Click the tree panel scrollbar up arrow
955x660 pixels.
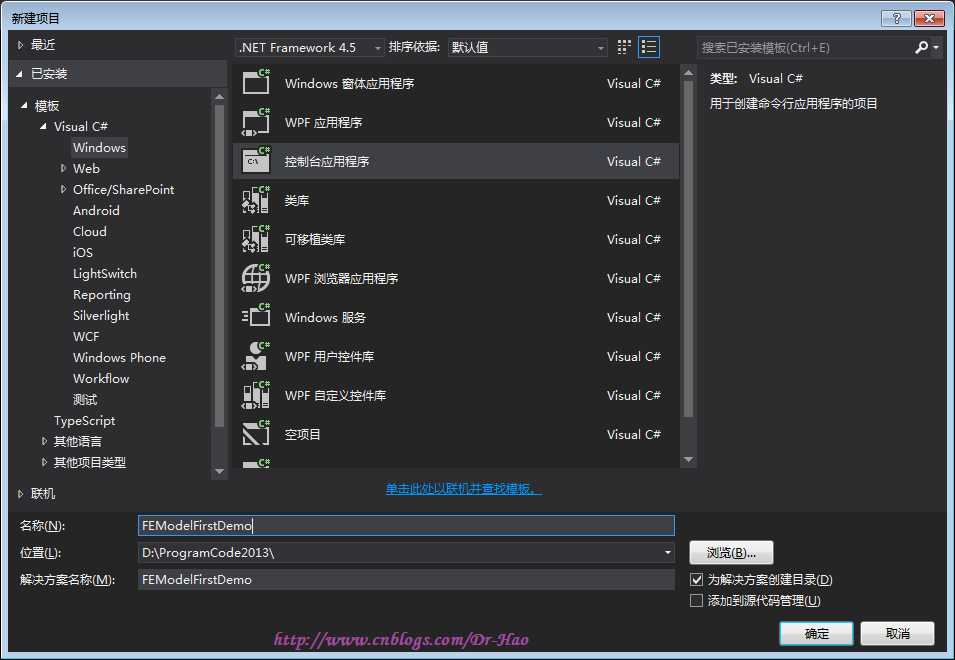(219, 96)
